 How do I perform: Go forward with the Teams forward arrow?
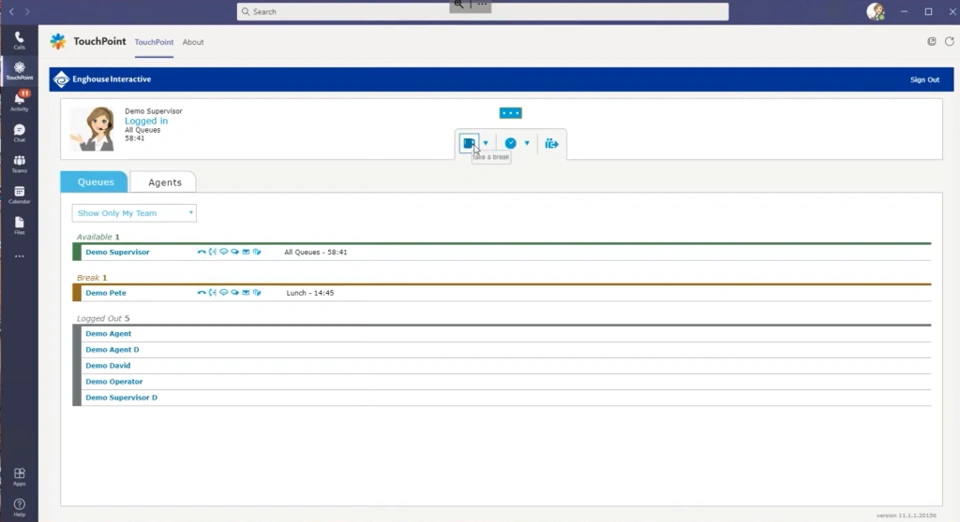pos(27,12)
